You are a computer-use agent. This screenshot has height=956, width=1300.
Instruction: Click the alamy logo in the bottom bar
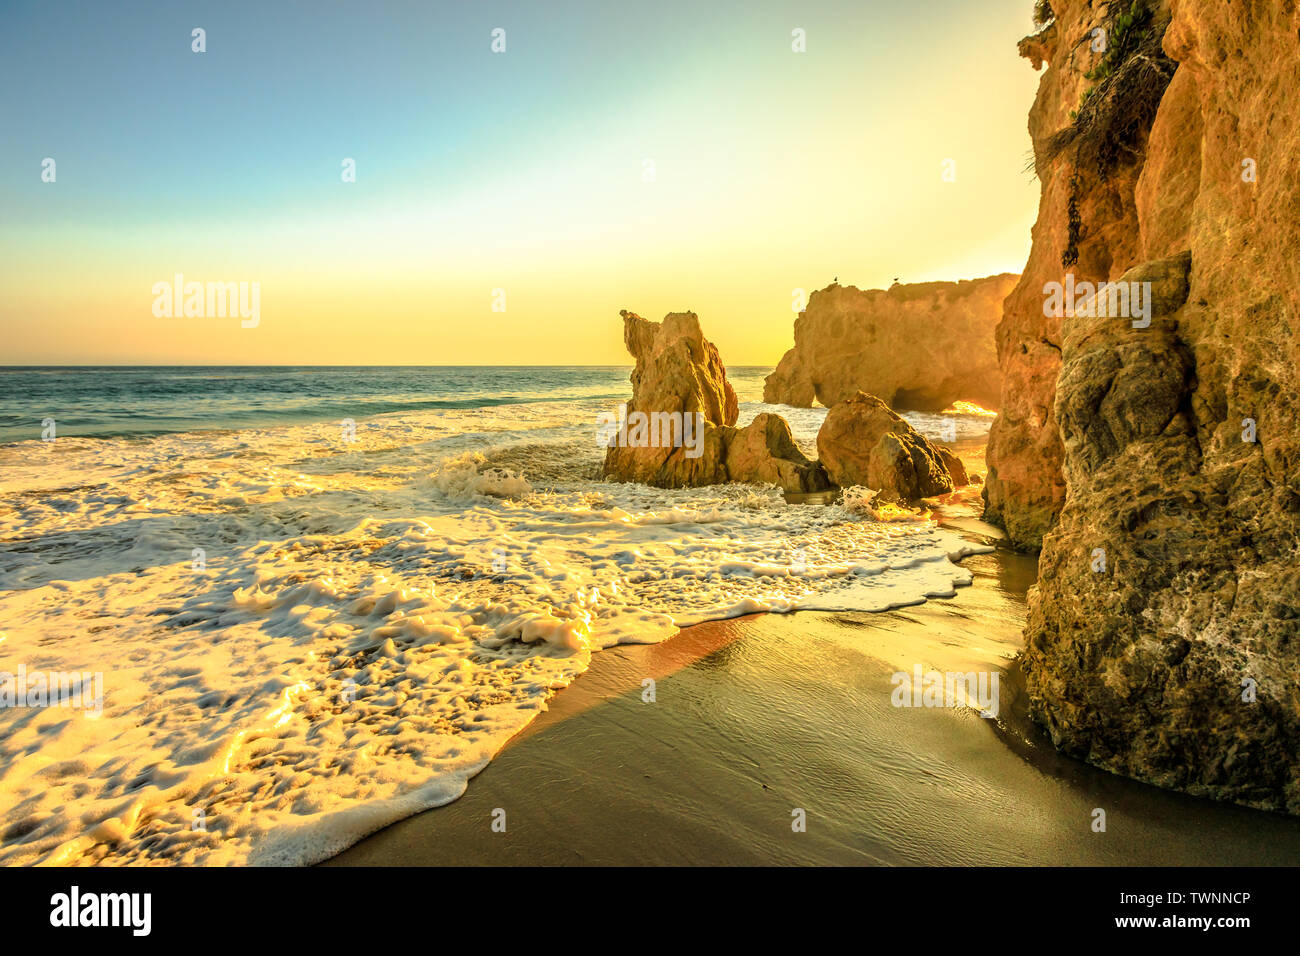point(101,911)
